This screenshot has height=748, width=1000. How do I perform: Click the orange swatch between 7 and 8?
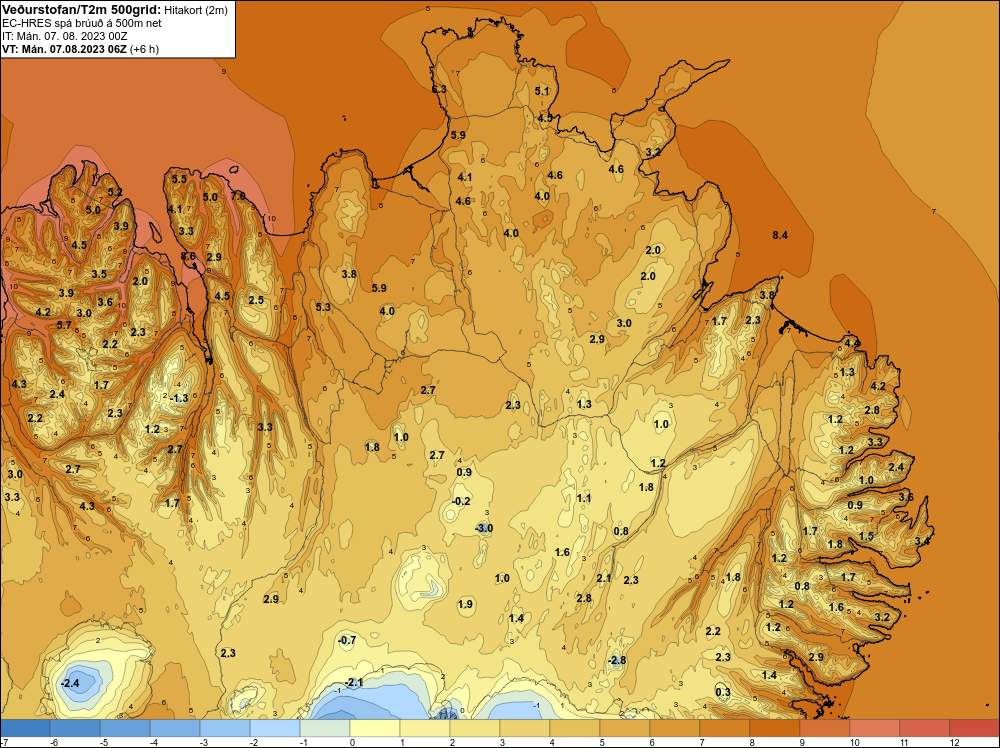coord(724,728)
